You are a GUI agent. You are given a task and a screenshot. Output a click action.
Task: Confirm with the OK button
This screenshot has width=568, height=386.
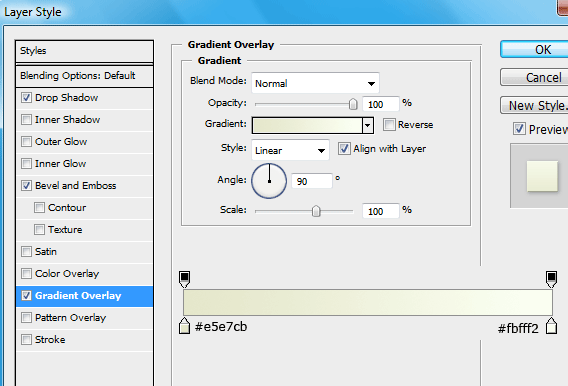(x=534, y=49)
